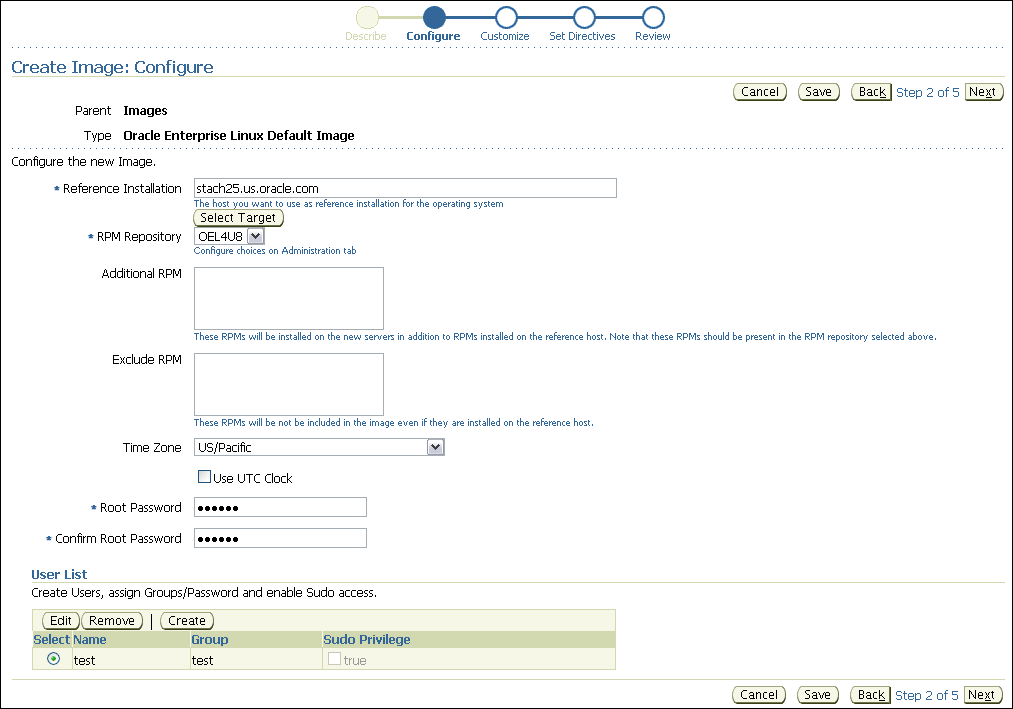Go to the Set Directives step label
This screenshot has width=1013, height=709.
(x=582, y=36)
